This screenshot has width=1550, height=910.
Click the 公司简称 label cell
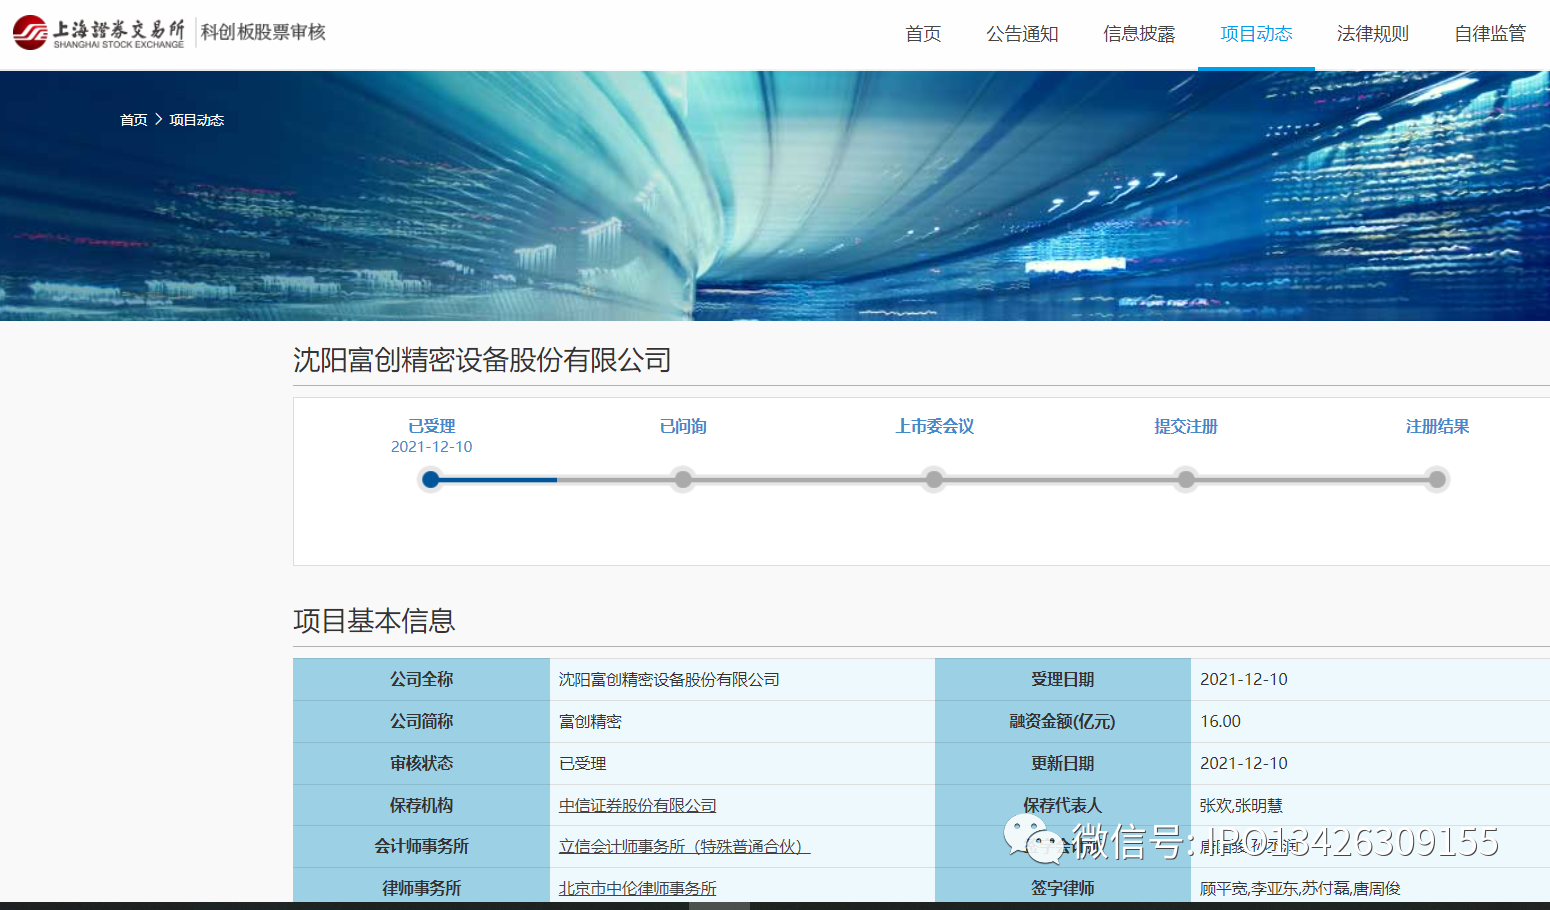click(421, 721)
